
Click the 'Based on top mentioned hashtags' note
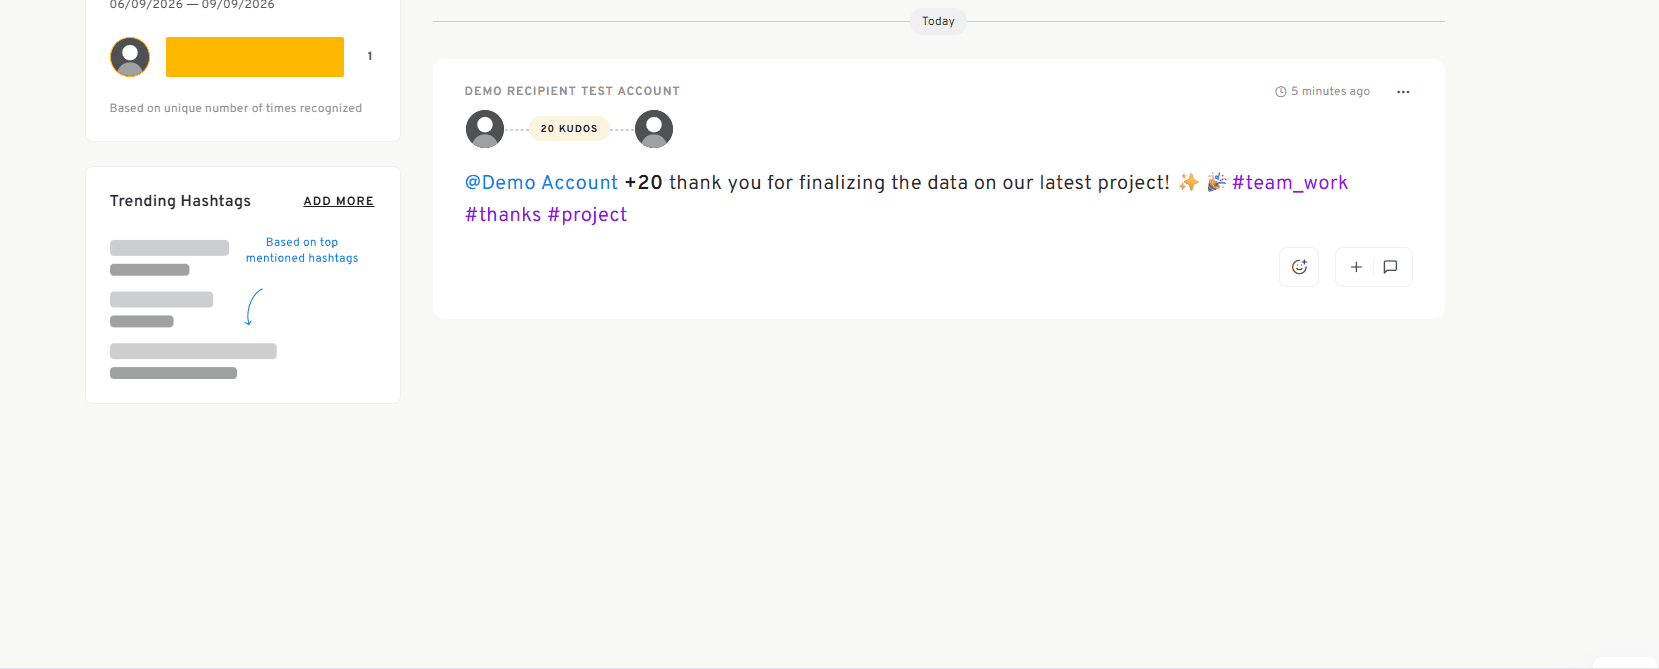(302, 250)
